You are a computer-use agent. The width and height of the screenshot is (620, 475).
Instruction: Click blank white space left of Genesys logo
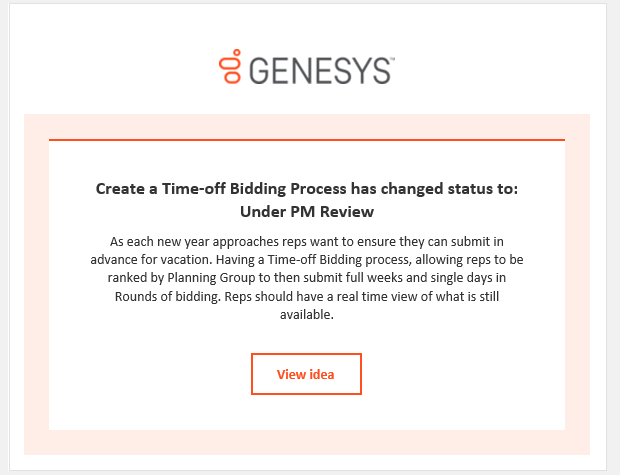point(110,66)
